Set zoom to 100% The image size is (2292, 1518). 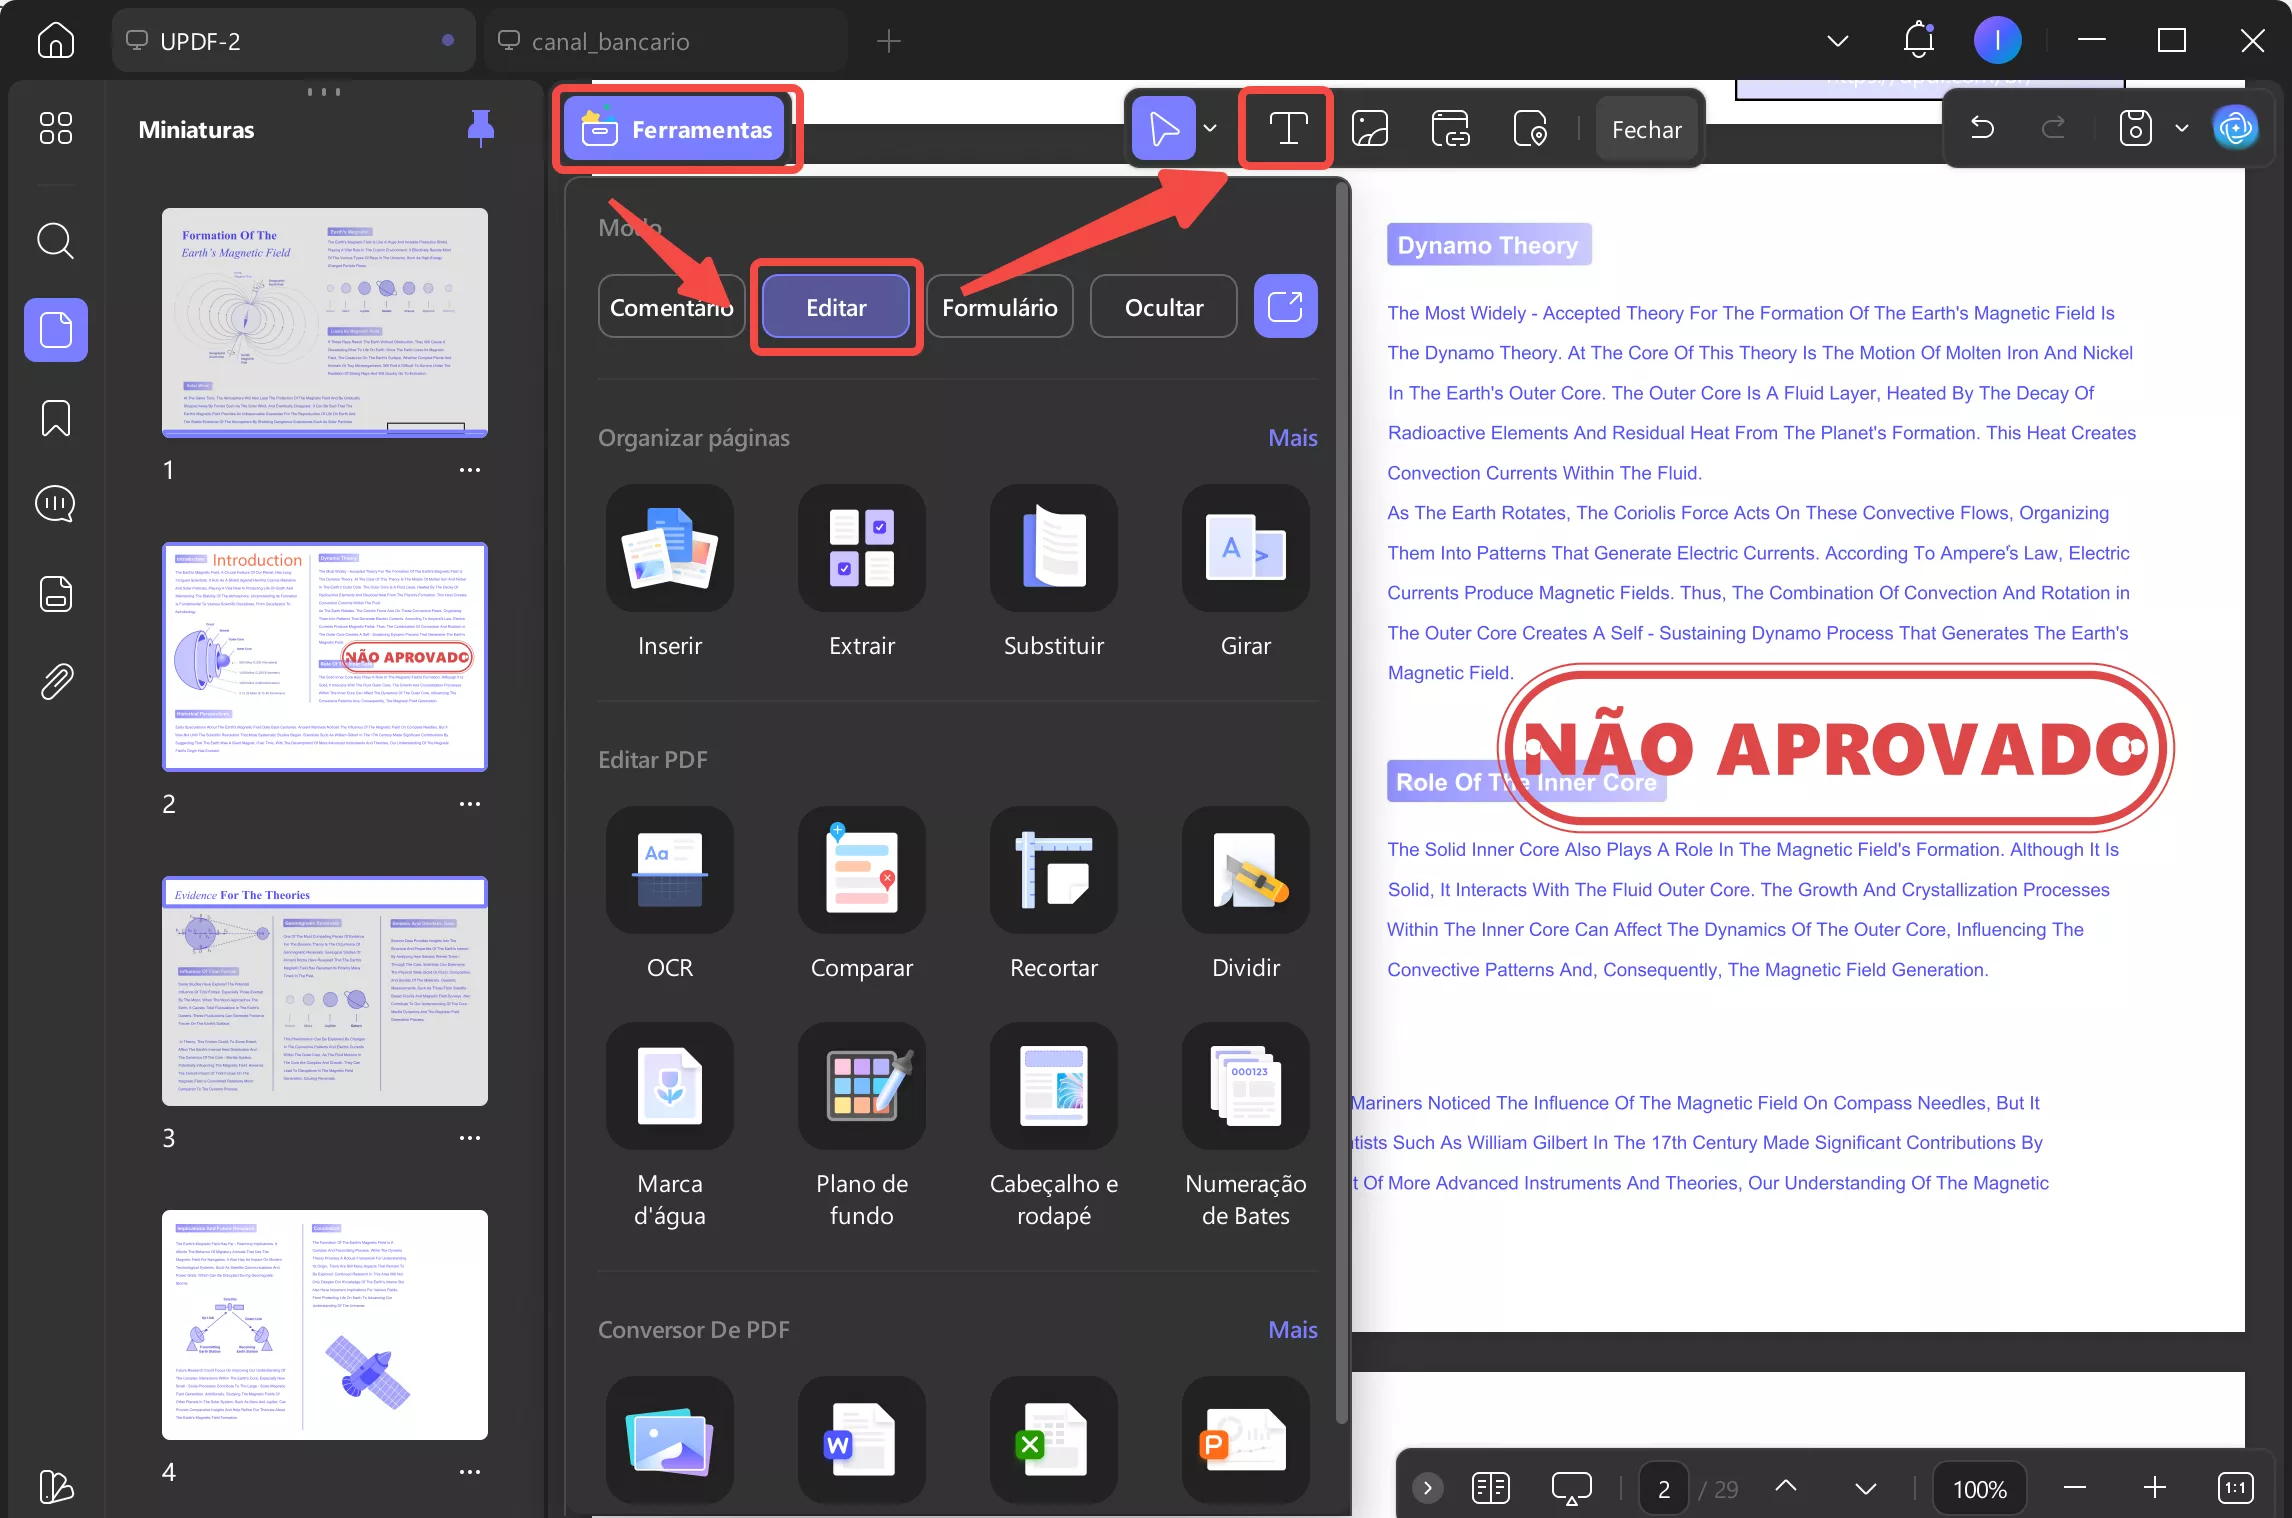tap(1978, 1488)
